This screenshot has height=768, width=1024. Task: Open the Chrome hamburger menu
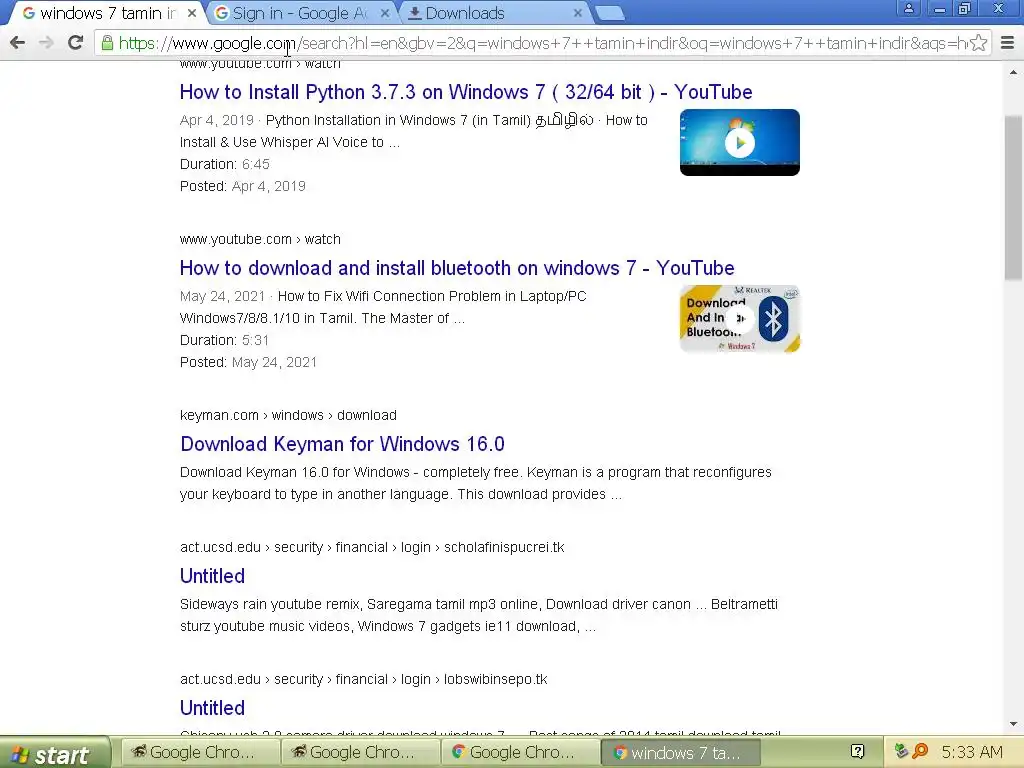pos(1008,43)
